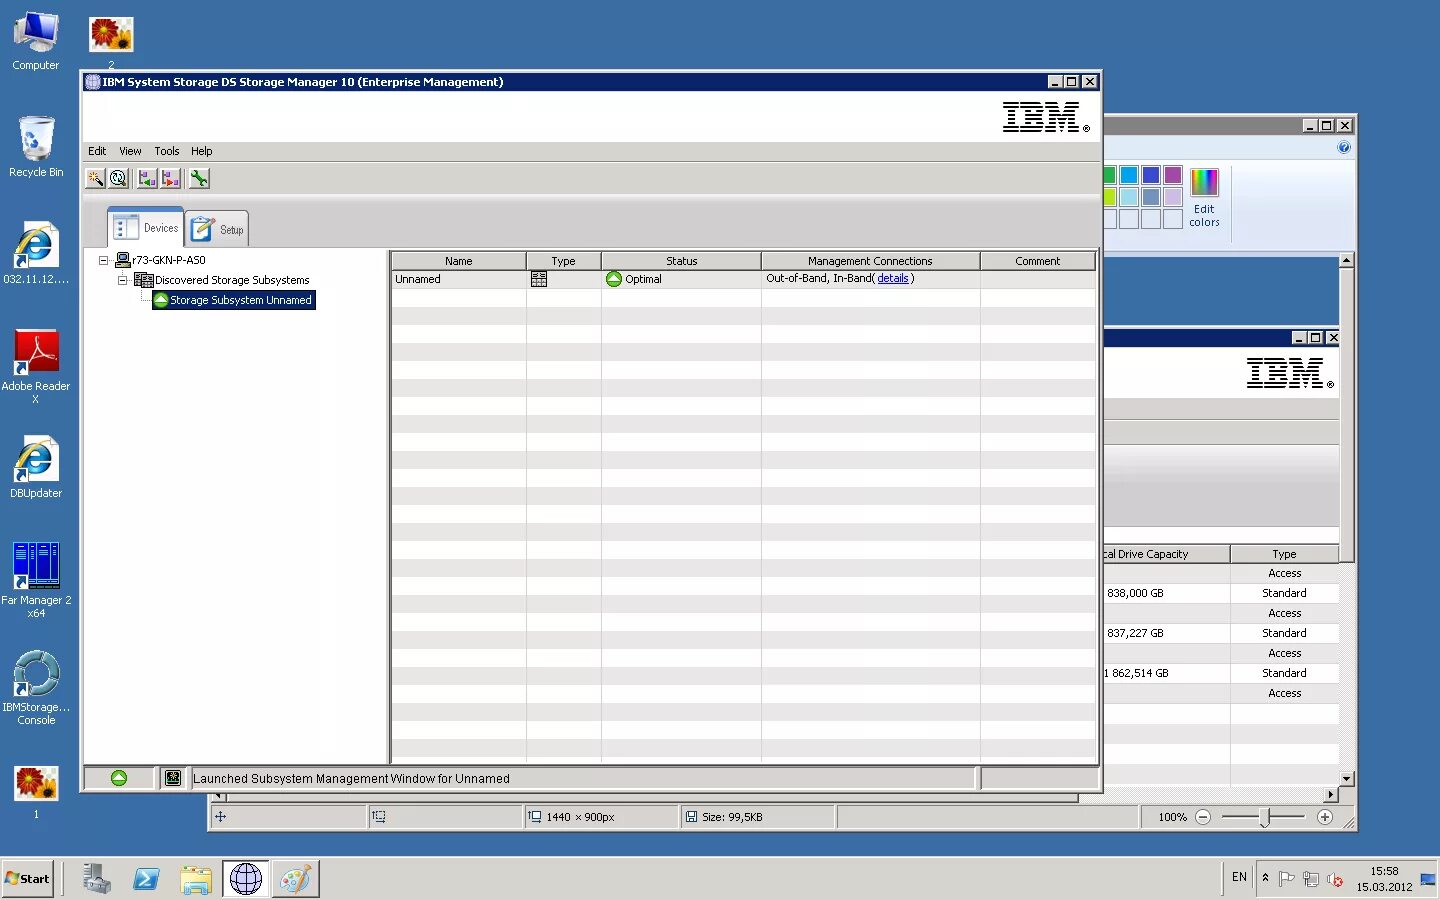The height and width of the screenshot is (900, 1440).
Task: Click the green status icon in the status bar
Action: pyautogui.click(x=119, y=778)
